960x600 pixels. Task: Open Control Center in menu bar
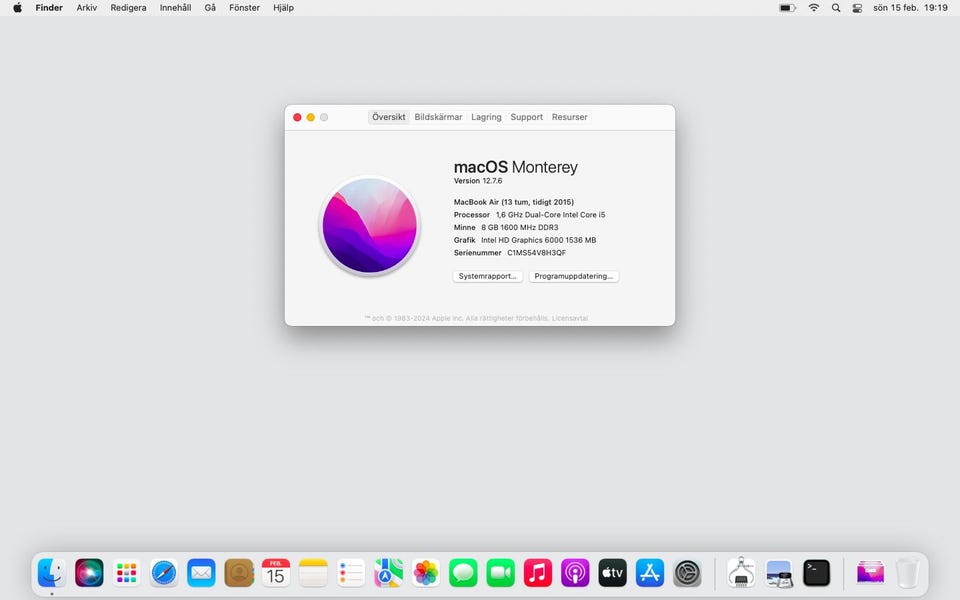pos(857,8)
